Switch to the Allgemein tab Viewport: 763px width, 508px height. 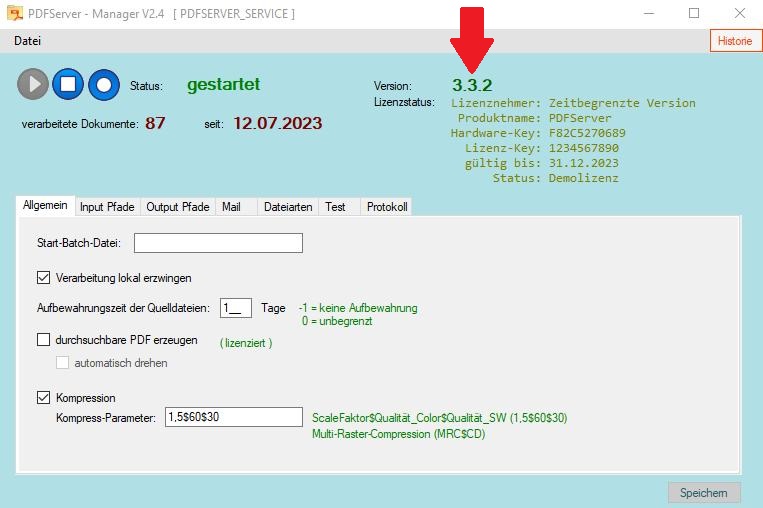click(x=45, y=205)
